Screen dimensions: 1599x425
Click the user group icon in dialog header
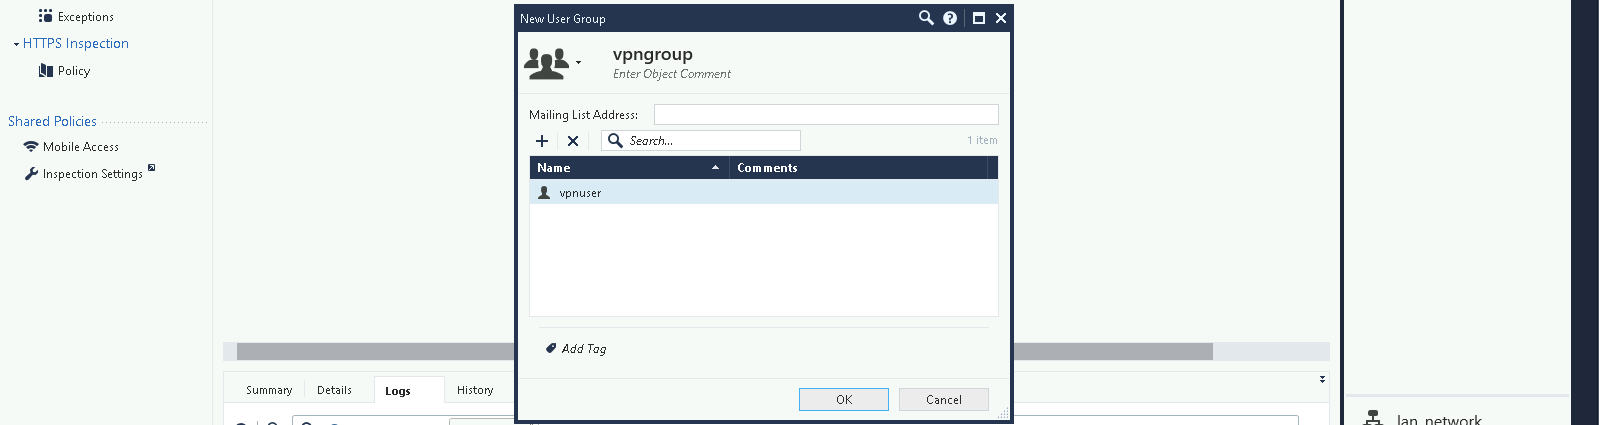(x=547, y=63)
